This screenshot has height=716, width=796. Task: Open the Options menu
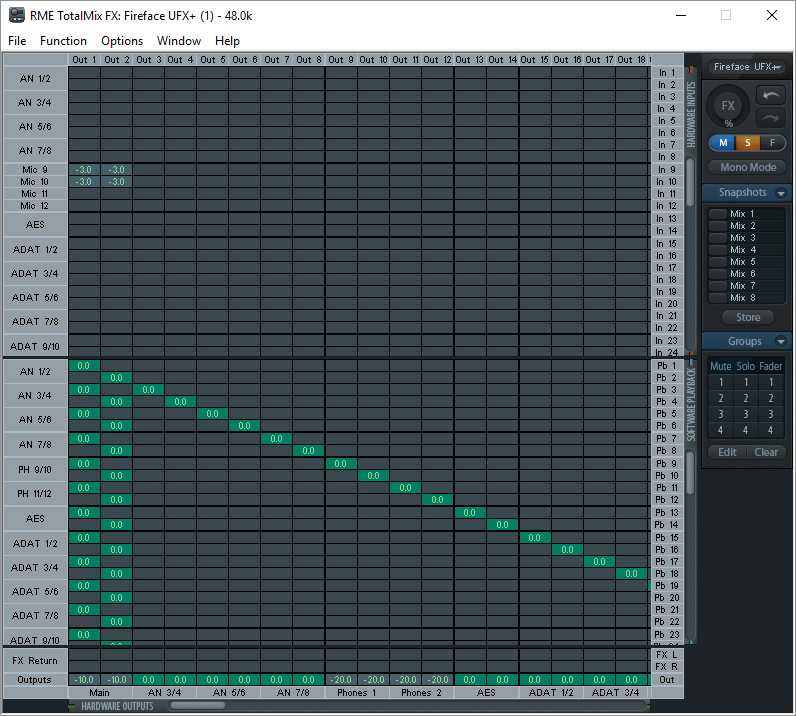click(122, 41)
